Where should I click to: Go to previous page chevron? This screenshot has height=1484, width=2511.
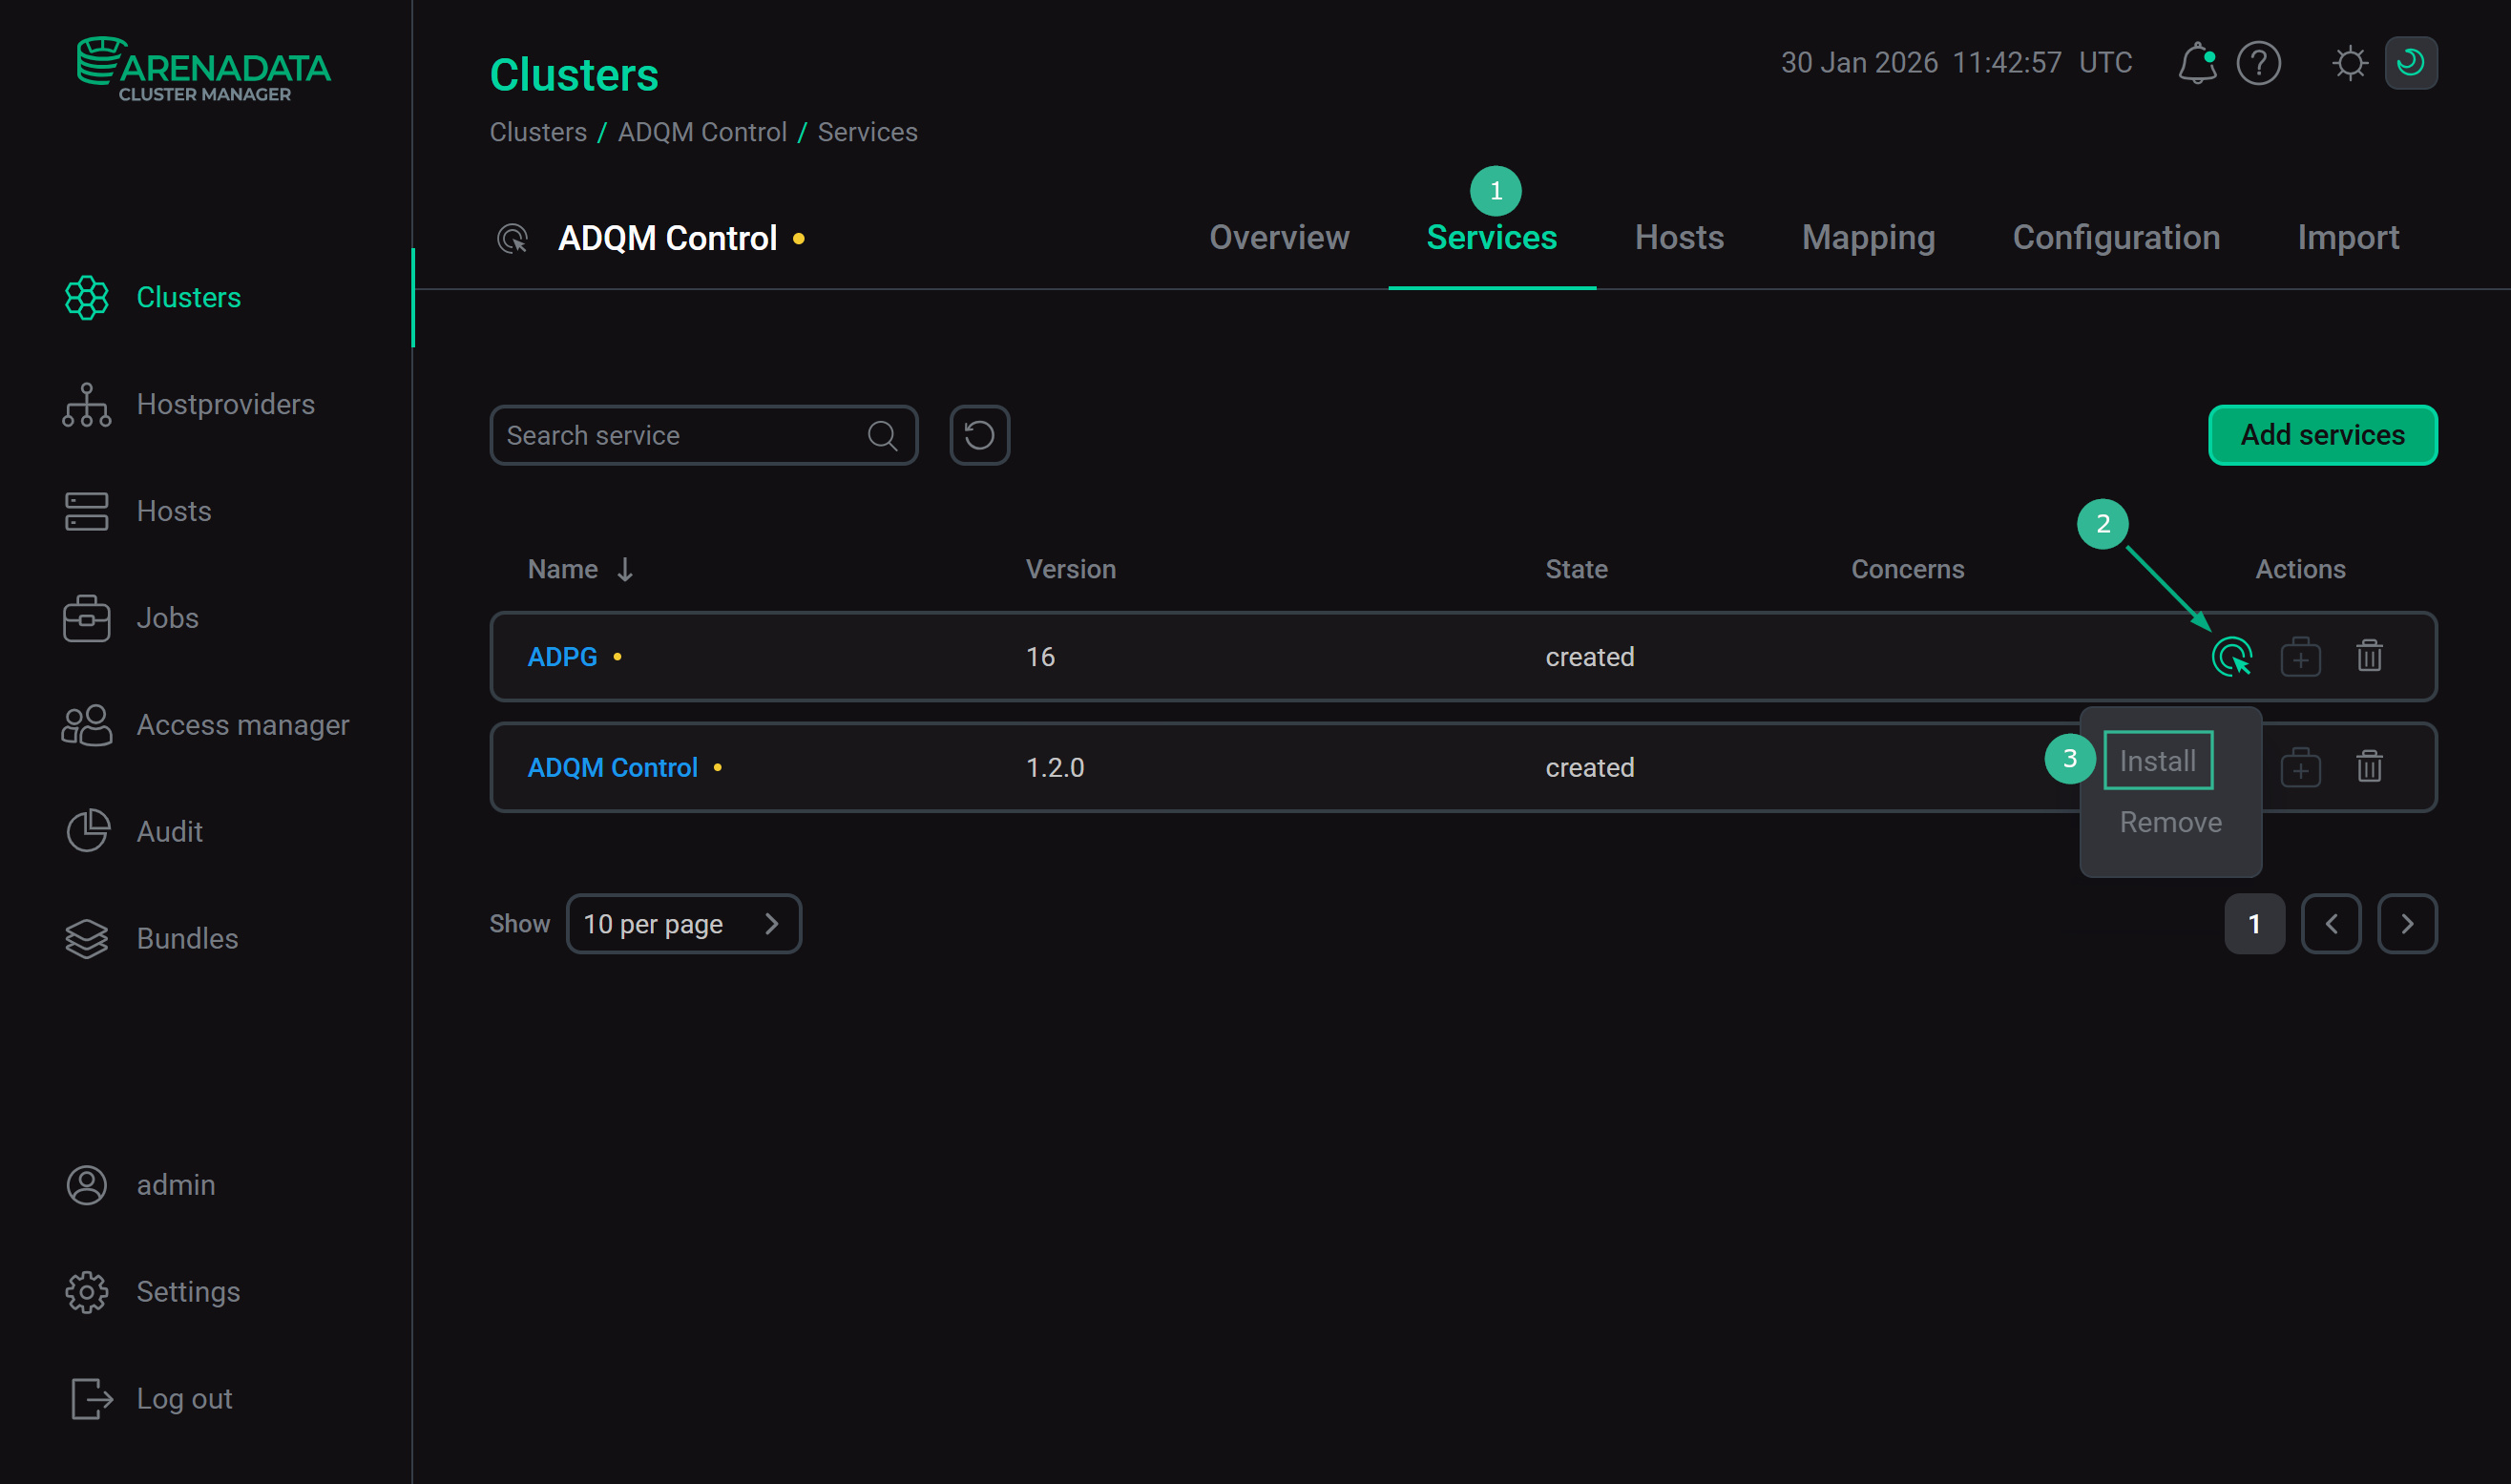coord(2330,923)
